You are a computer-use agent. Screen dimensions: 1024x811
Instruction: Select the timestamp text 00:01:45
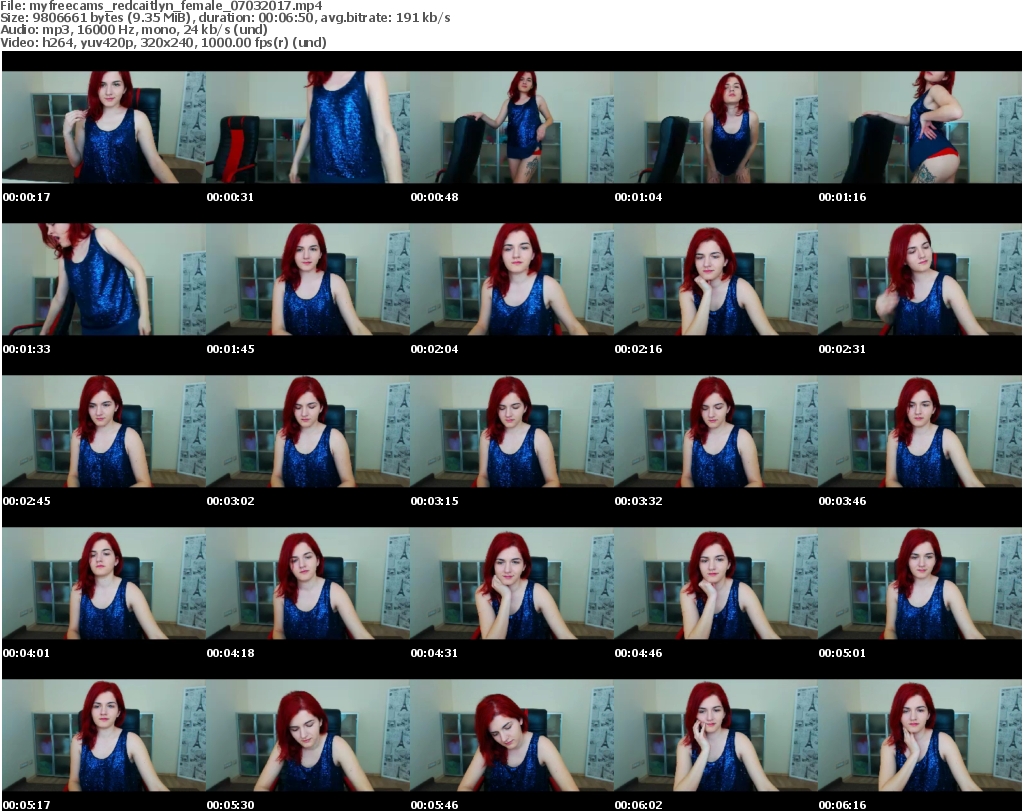(231, 349)
